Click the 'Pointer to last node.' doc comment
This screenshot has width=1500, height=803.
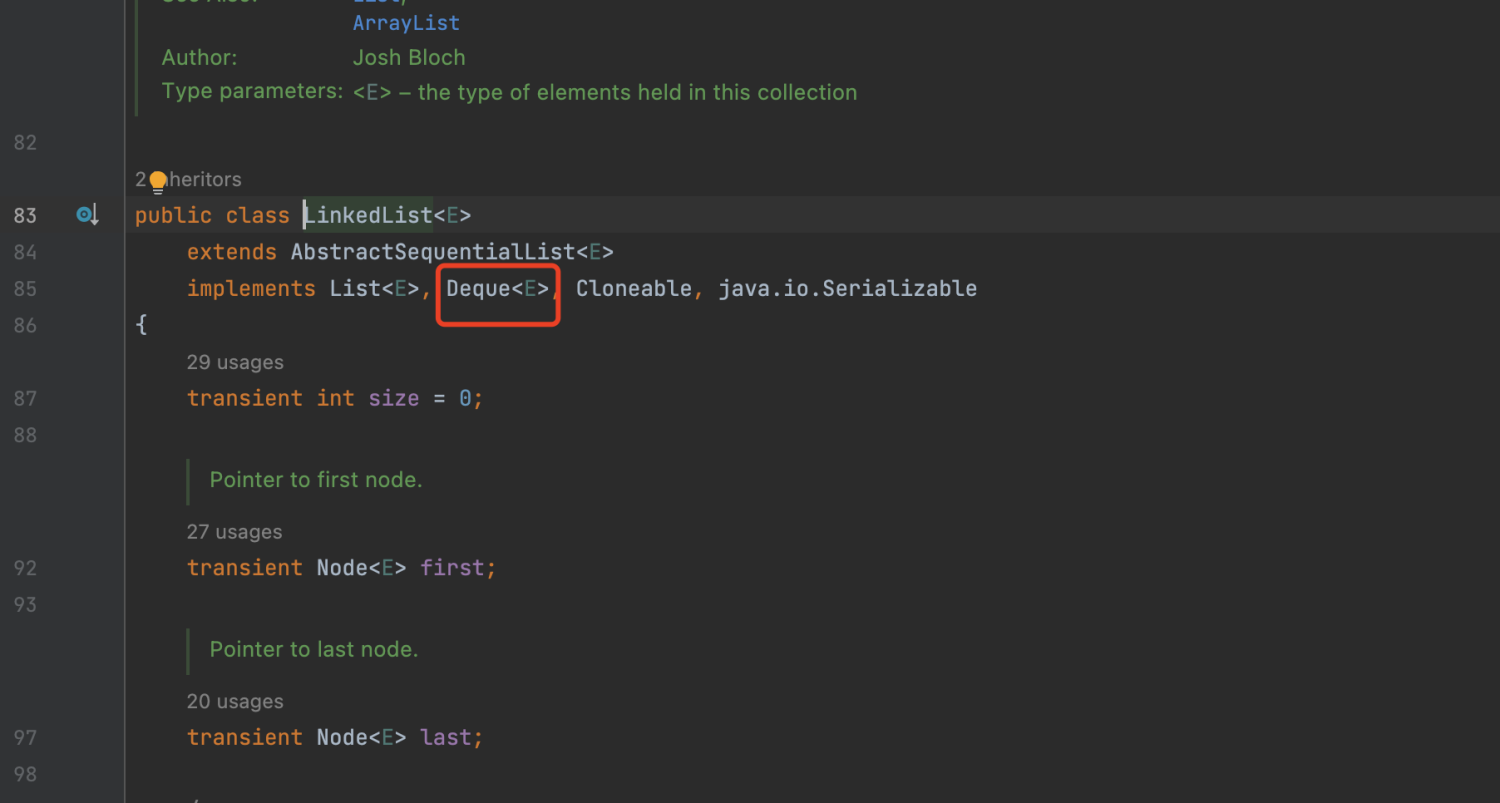(x=314, y=650)
